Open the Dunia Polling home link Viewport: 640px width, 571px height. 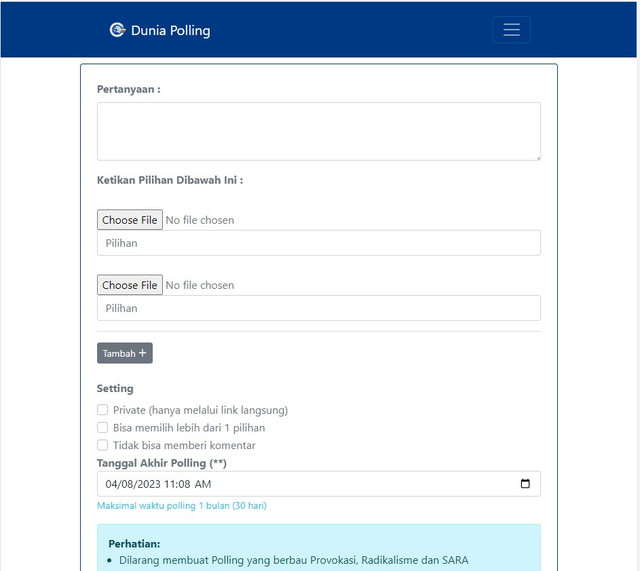click(160, 30)
